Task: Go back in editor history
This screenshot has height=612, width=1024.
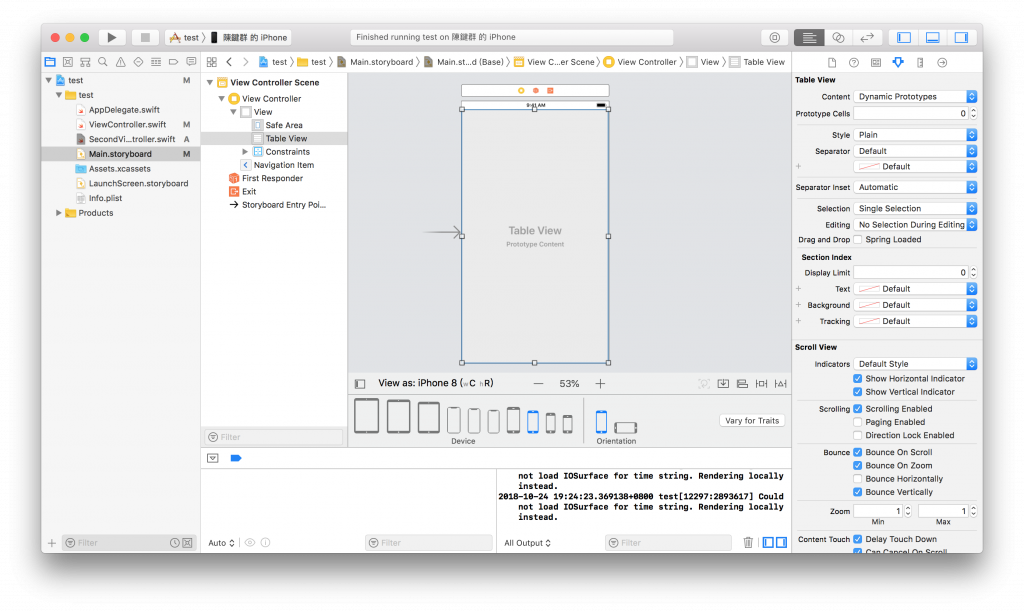Action: pyautogui.click(x=229, y=62)
